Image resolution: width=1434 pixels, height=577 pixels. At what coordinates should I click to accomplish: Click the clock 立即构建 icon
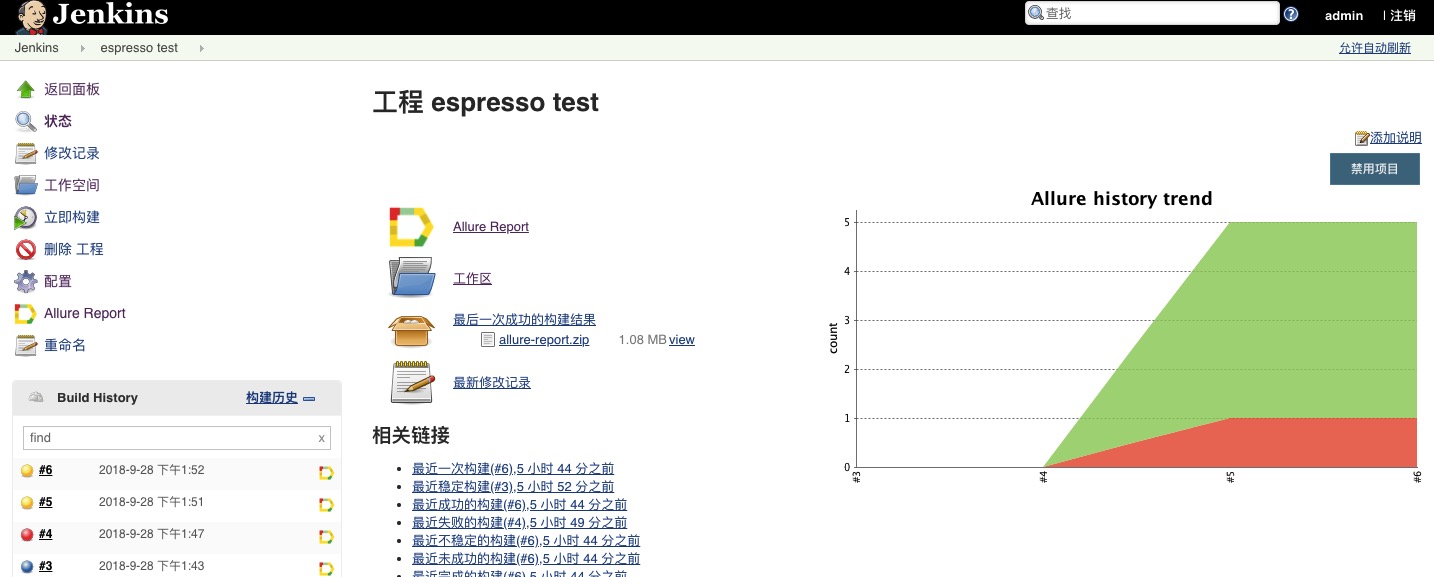[x=26, y=217]
